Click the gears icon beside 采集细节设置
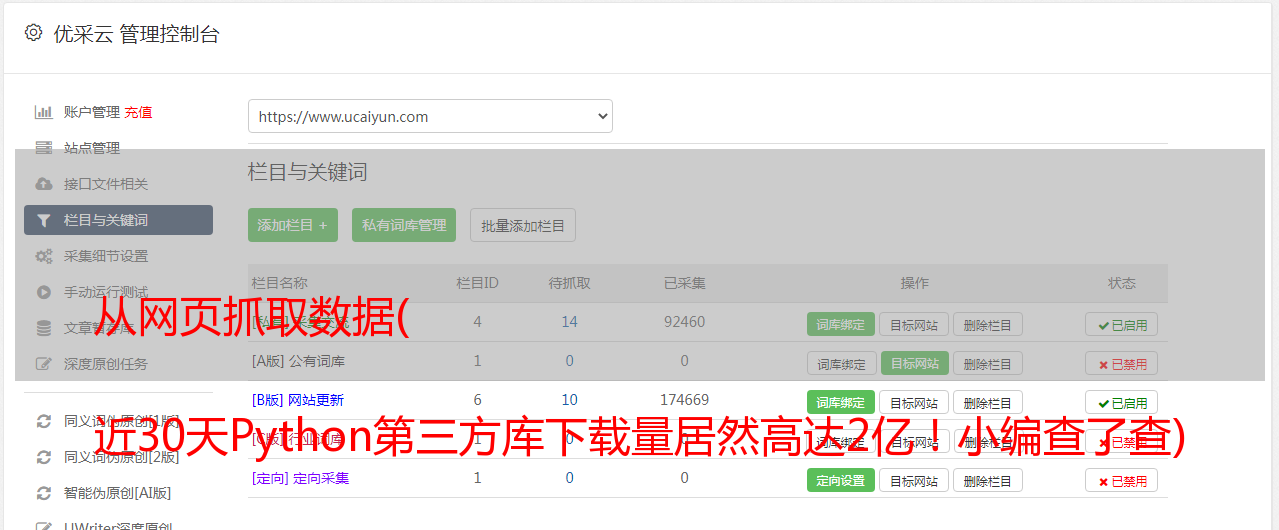Viewport: 1279px width, 530px height. 44,256
